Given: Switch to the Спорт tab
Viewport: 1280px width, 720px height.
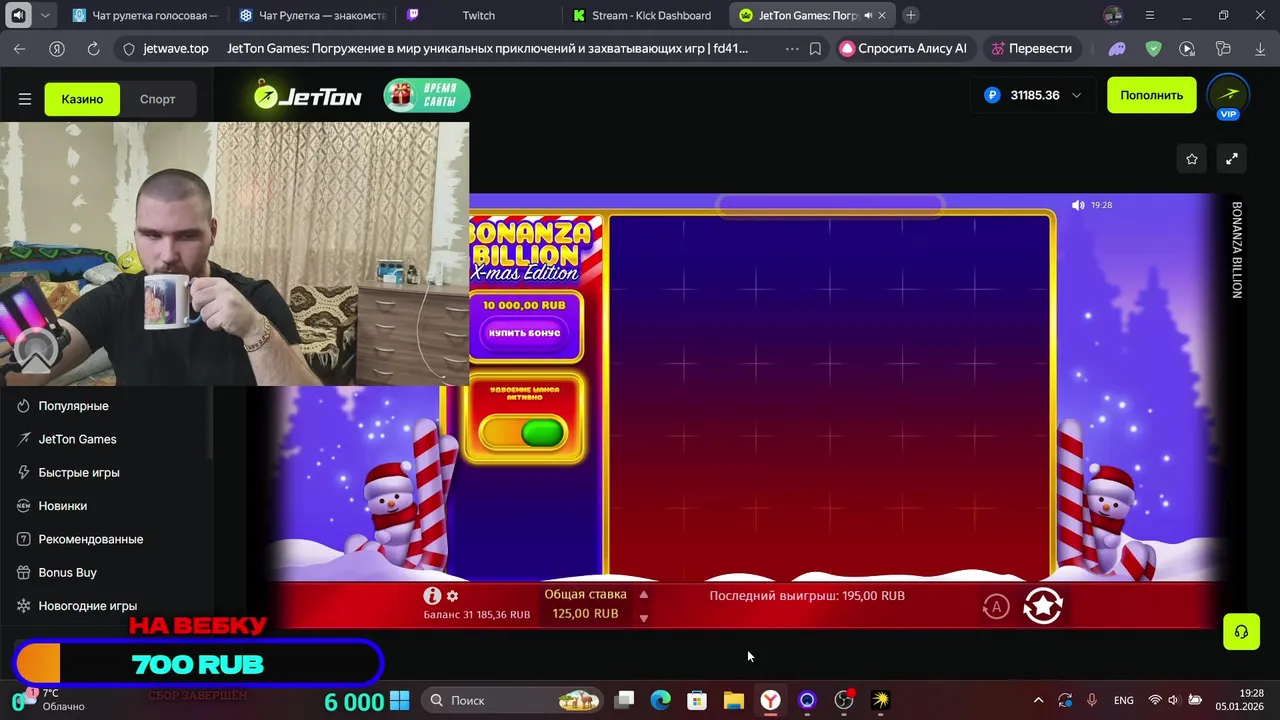Looking at the screenshot, I should coord(157,99).
